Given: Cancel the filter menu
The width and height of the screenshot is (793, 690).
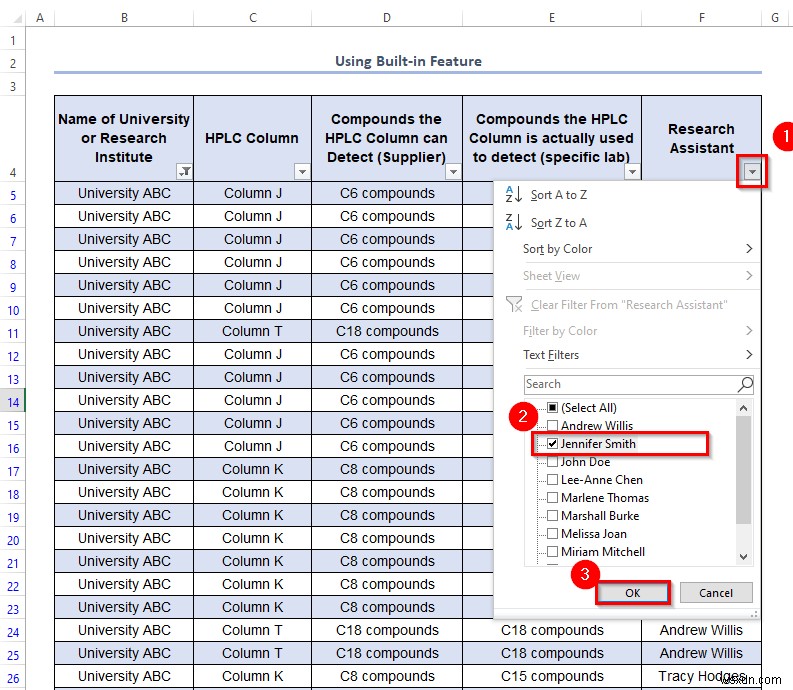Looking at the screenshot, I should tap(716, 593).
